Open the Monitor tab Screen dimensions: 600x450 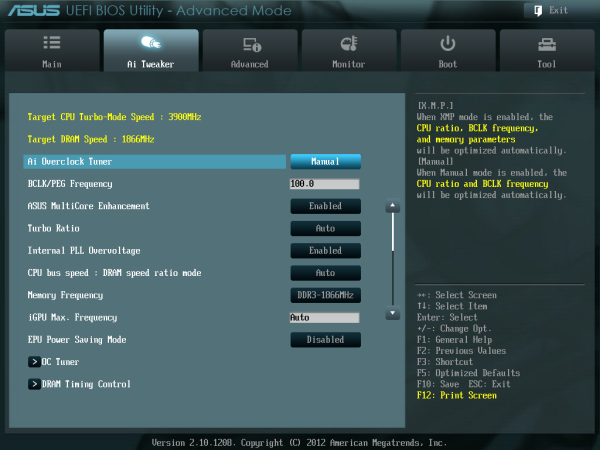pos(349,50)
